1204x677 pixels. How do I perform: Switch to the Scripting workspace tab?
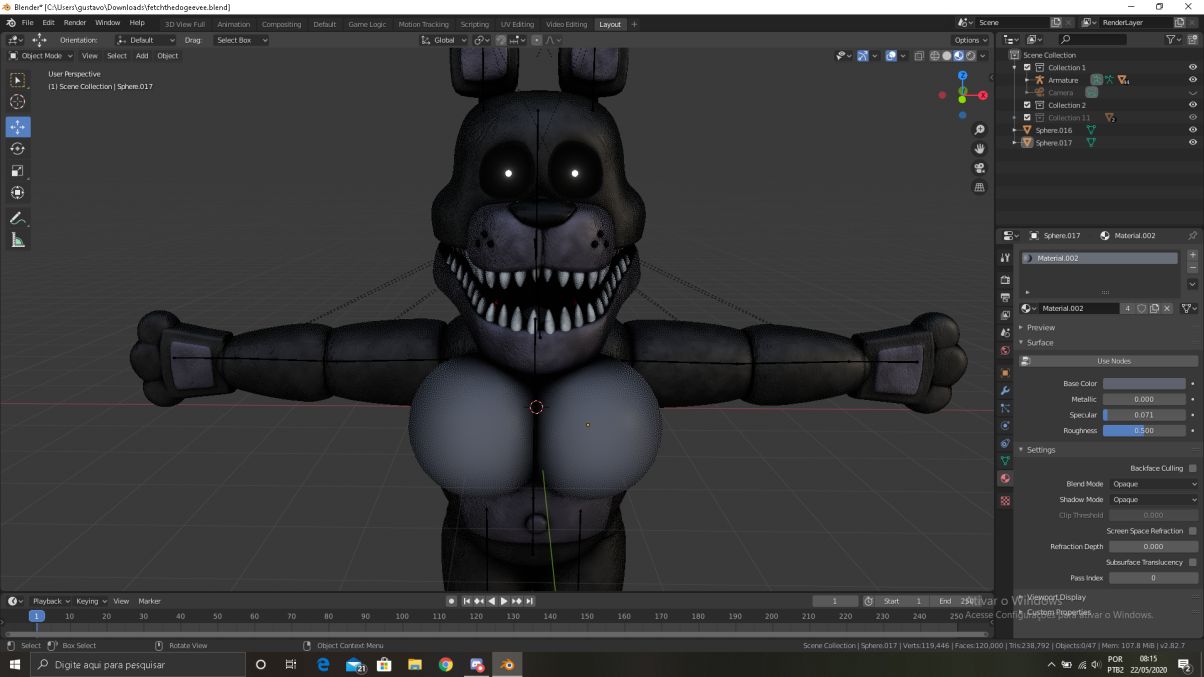(x=475, y=24)
